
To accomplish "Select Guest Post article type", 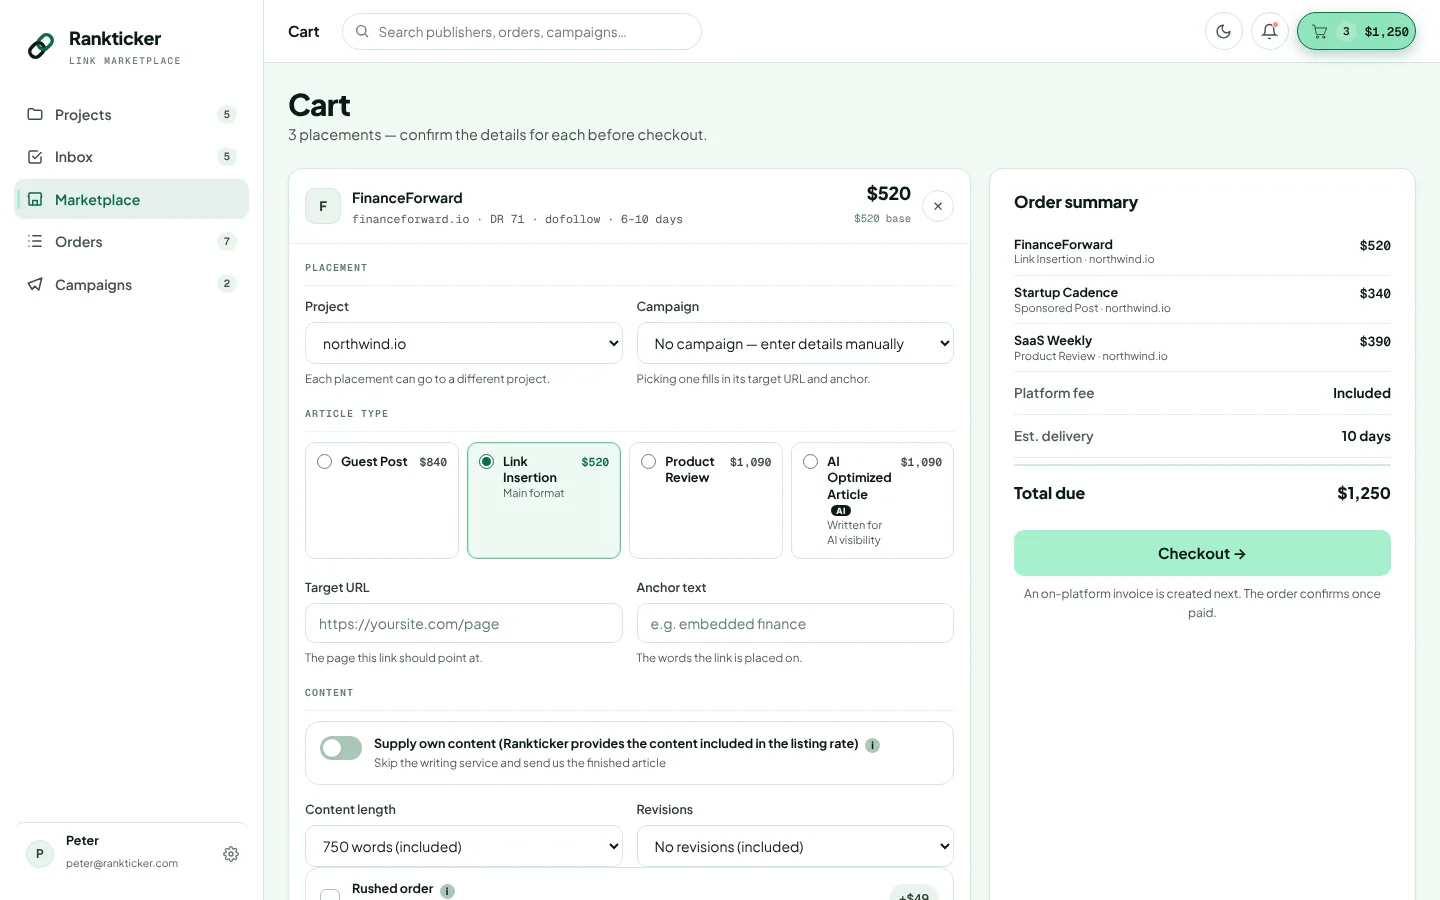I will tap(382, 500).
